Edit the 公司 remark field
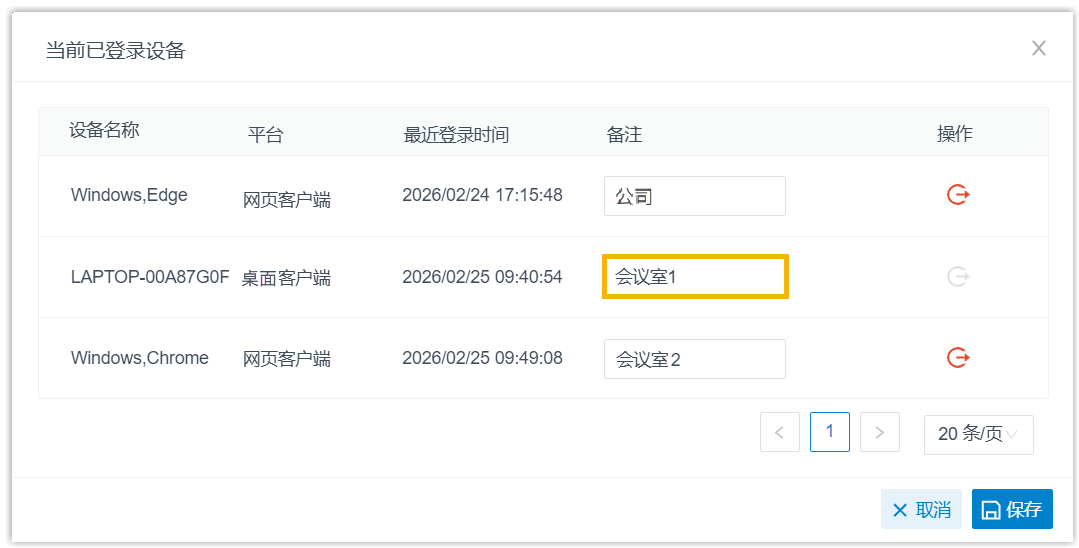This screenshot has width=1079, height=548. click(694, 196)
